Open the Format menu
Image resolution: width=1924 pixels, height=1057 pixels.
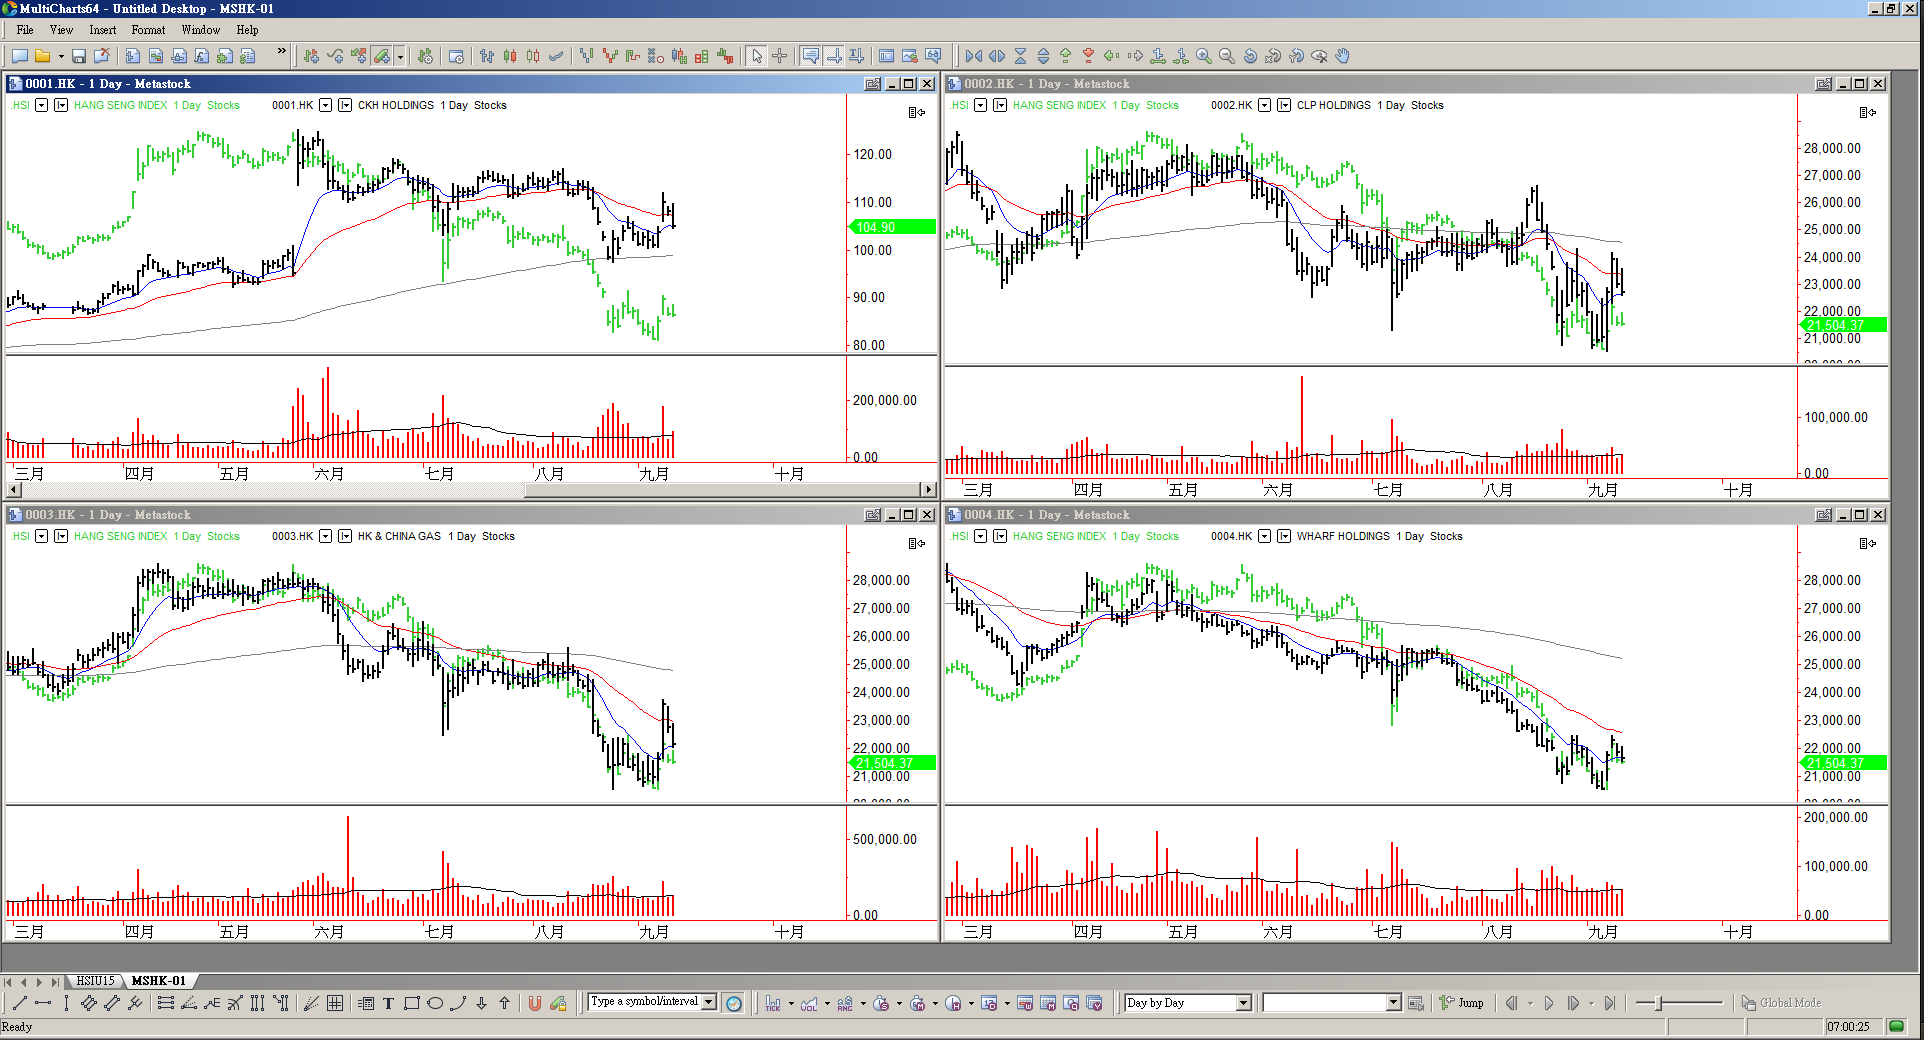point(148,30)
